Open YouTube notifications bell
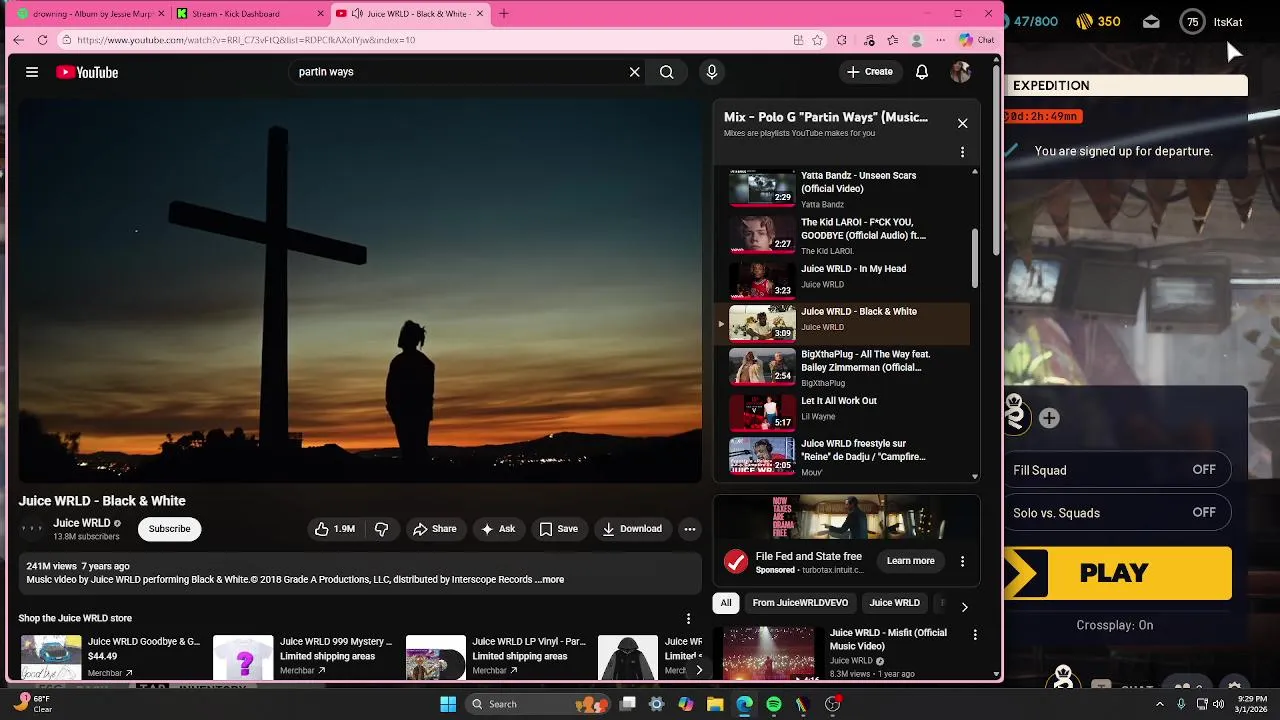 (x=922, y=72)
